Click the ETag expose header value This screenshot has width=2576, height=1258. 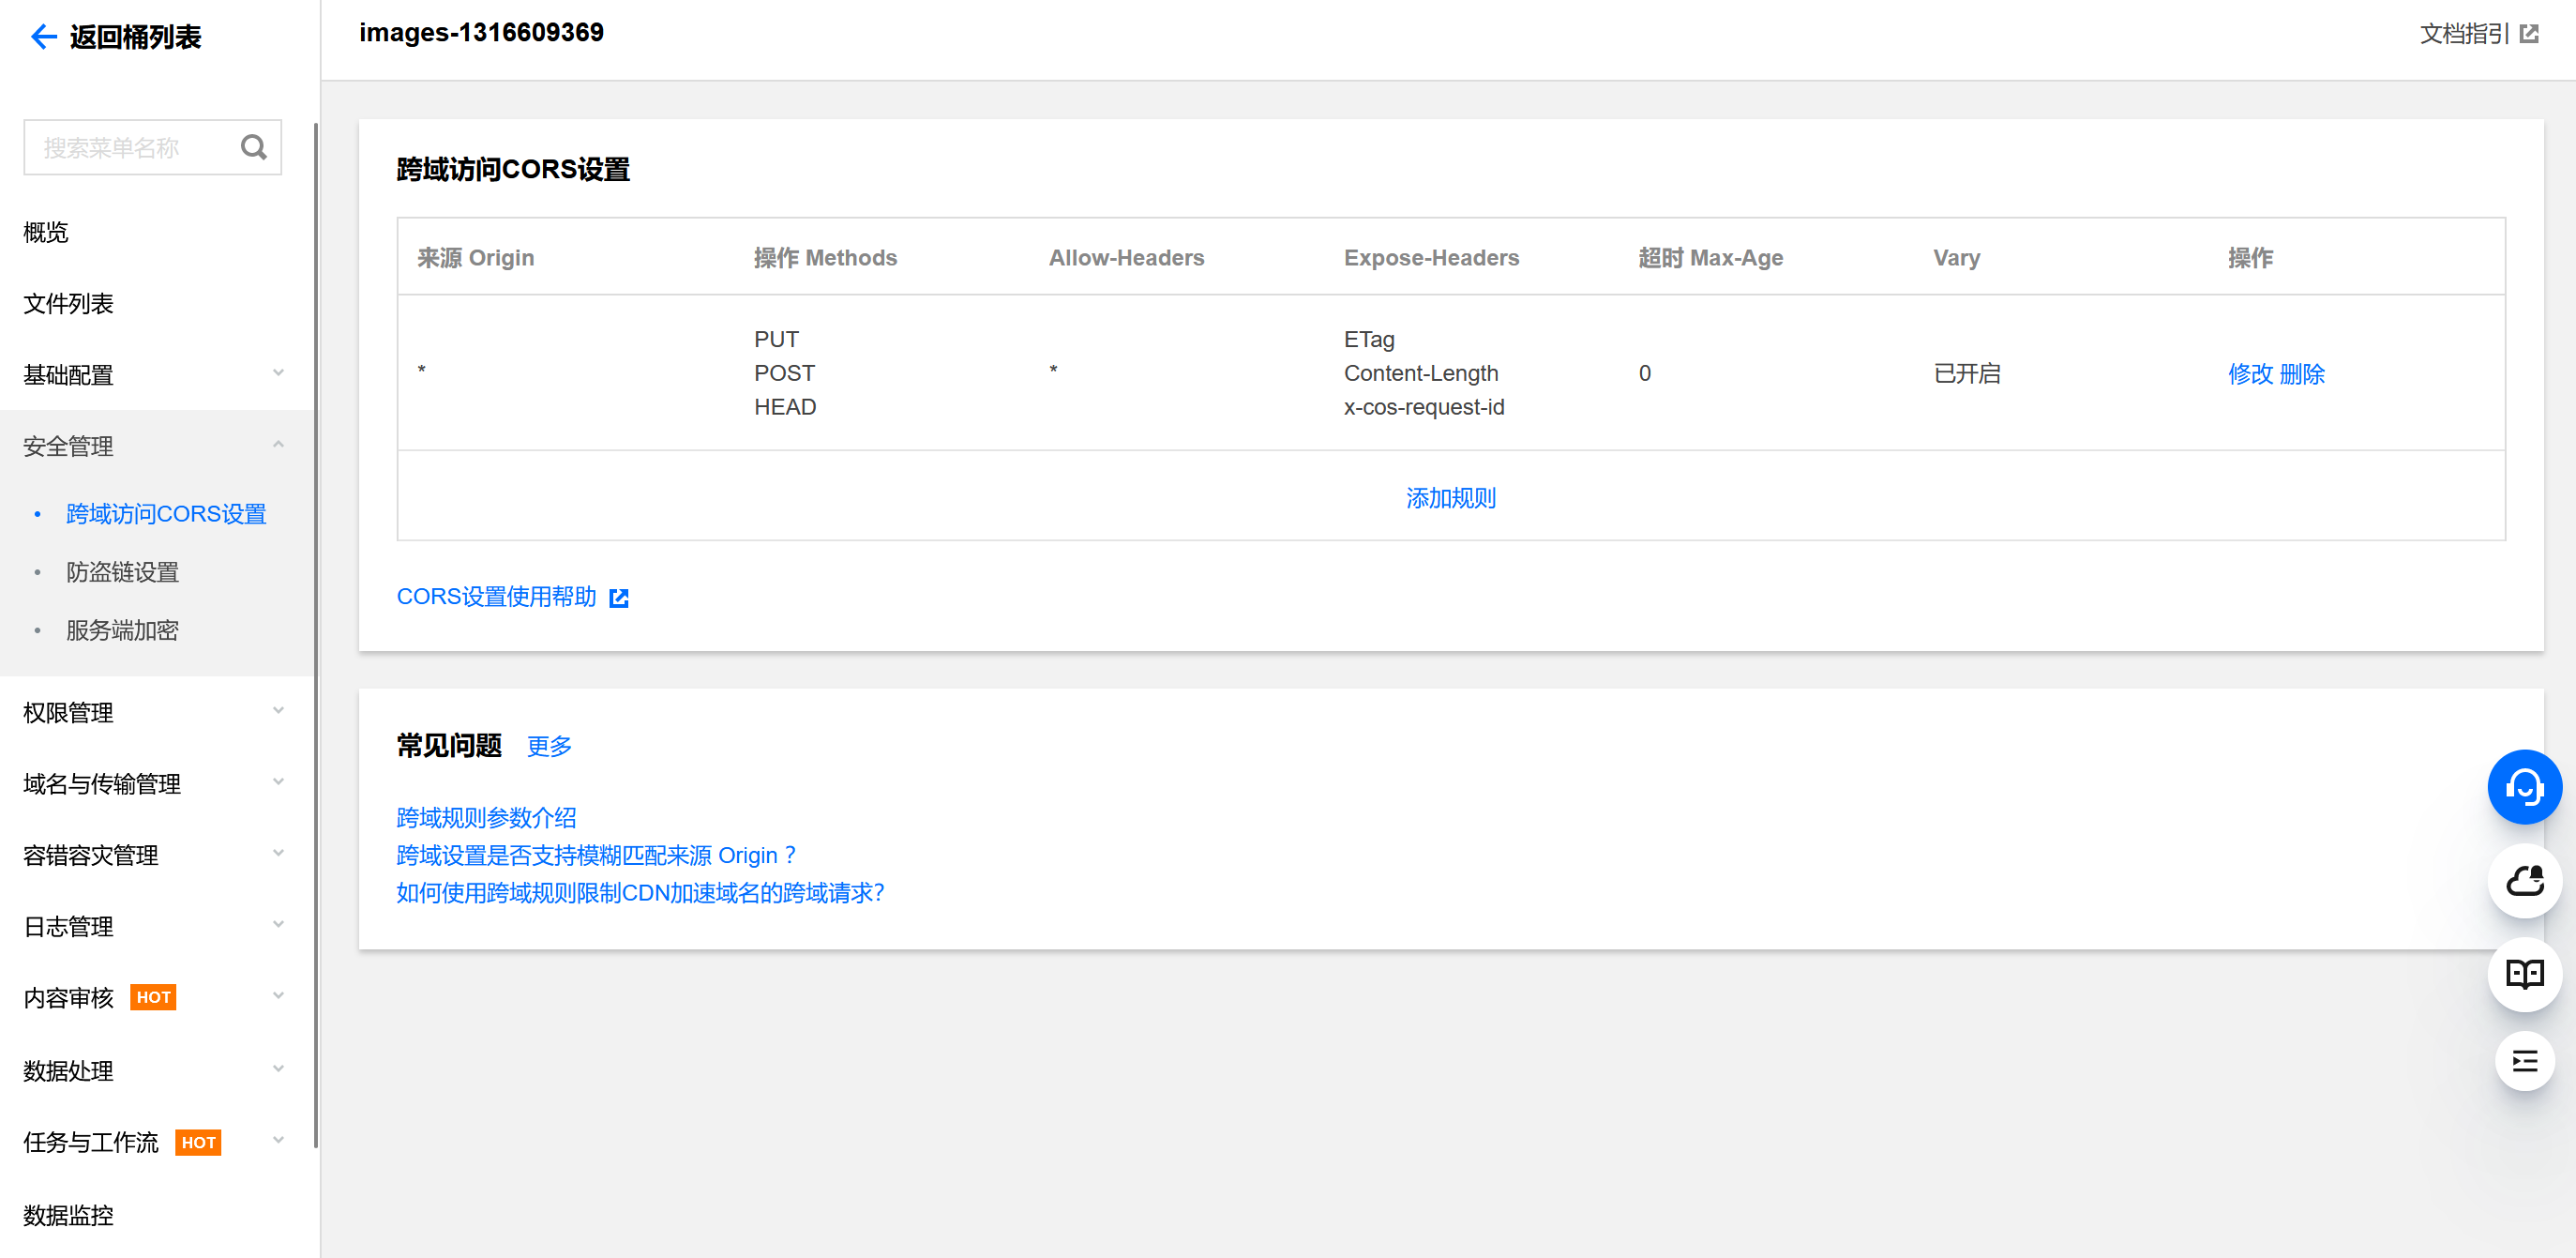pyautogui.click(x=1368, y=339)
